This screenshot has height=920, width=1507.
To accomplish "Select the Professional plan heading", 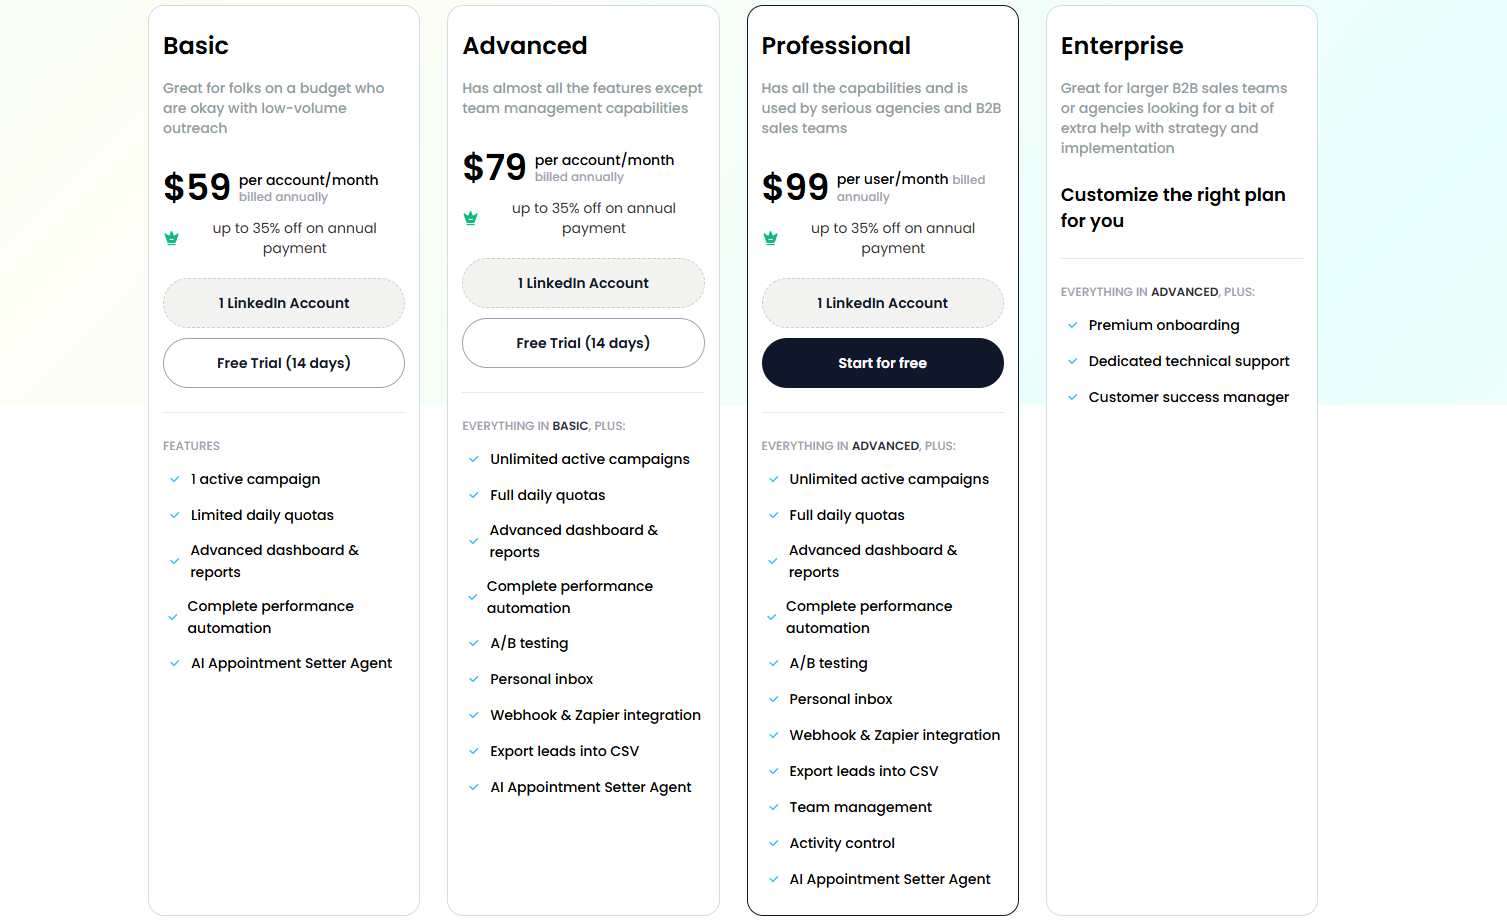I will point(836,46).
